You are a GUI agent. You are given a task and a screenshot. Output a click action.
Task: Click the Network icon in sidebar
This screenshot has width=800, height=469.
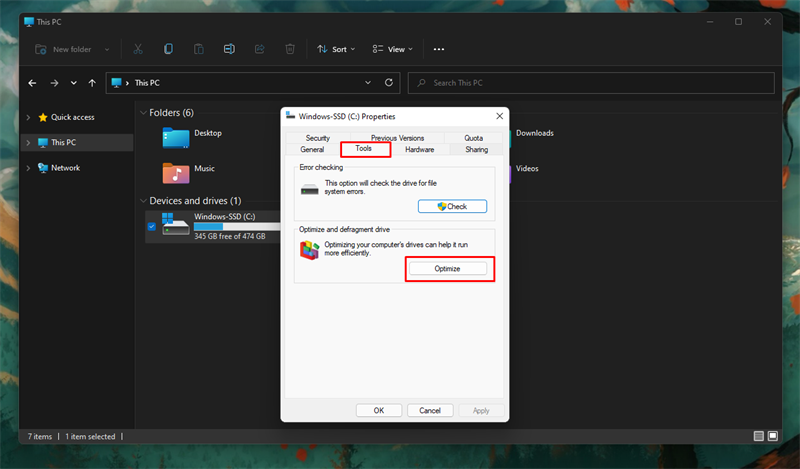43,168
